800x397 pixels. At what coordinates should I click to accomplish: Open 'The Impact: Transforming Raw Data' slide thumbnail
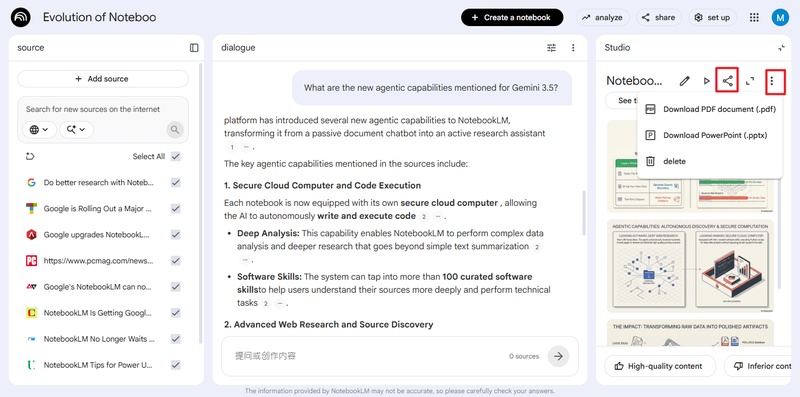(690, 333)
